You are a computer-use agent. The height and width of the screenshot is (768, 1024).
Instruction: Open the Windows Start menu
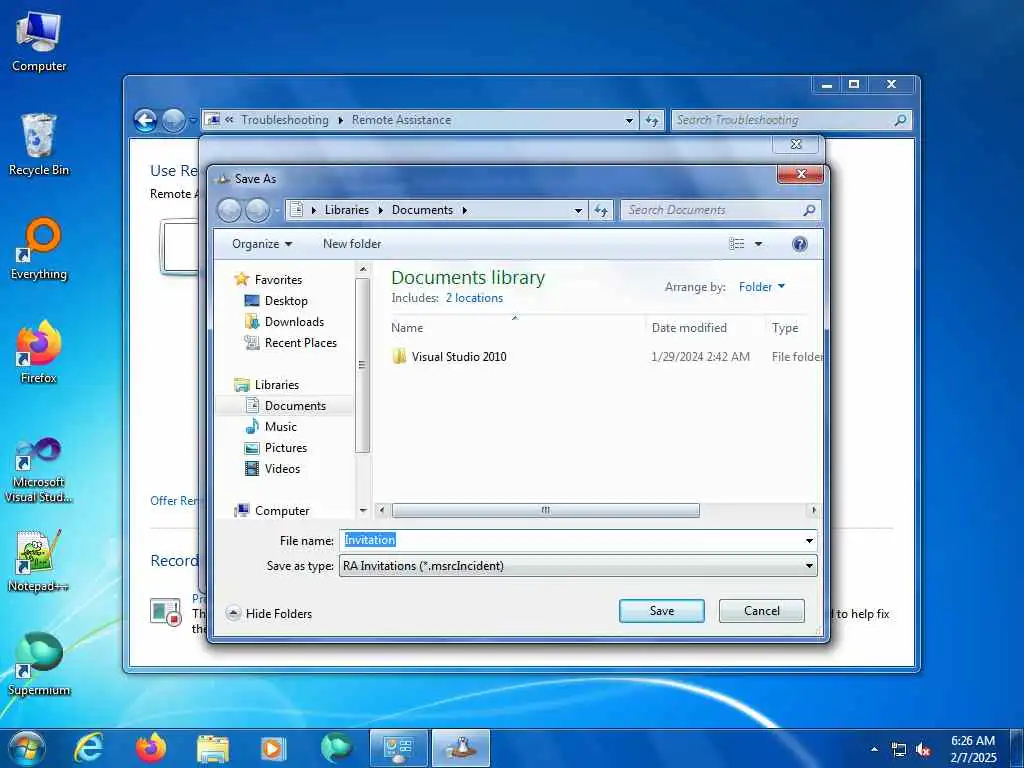coord(27,748)
